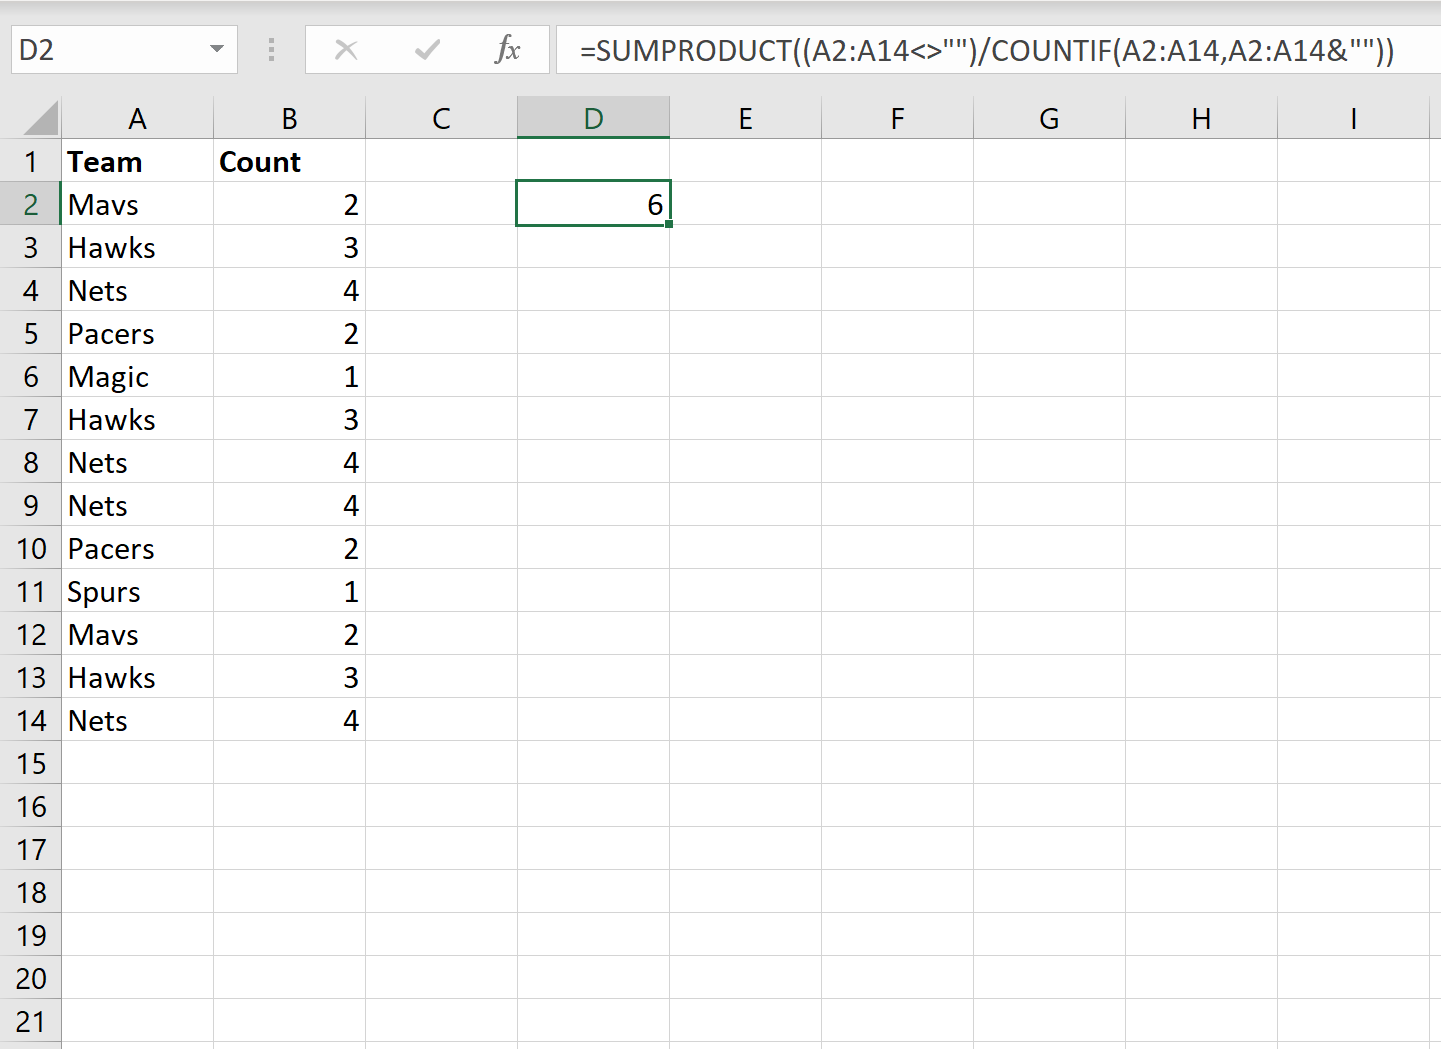
Task: Select cell D2 containing value 6
Action: pos(593,204)
